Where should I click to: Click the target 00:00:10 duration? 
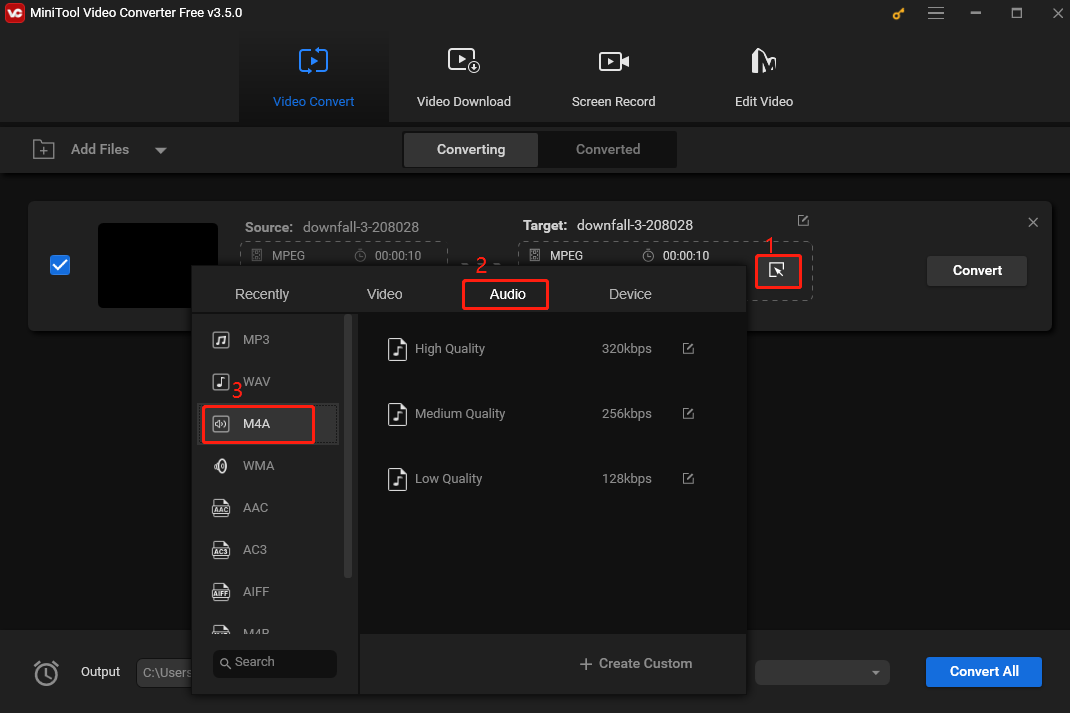pyautogui.click(x=685, y=256)
